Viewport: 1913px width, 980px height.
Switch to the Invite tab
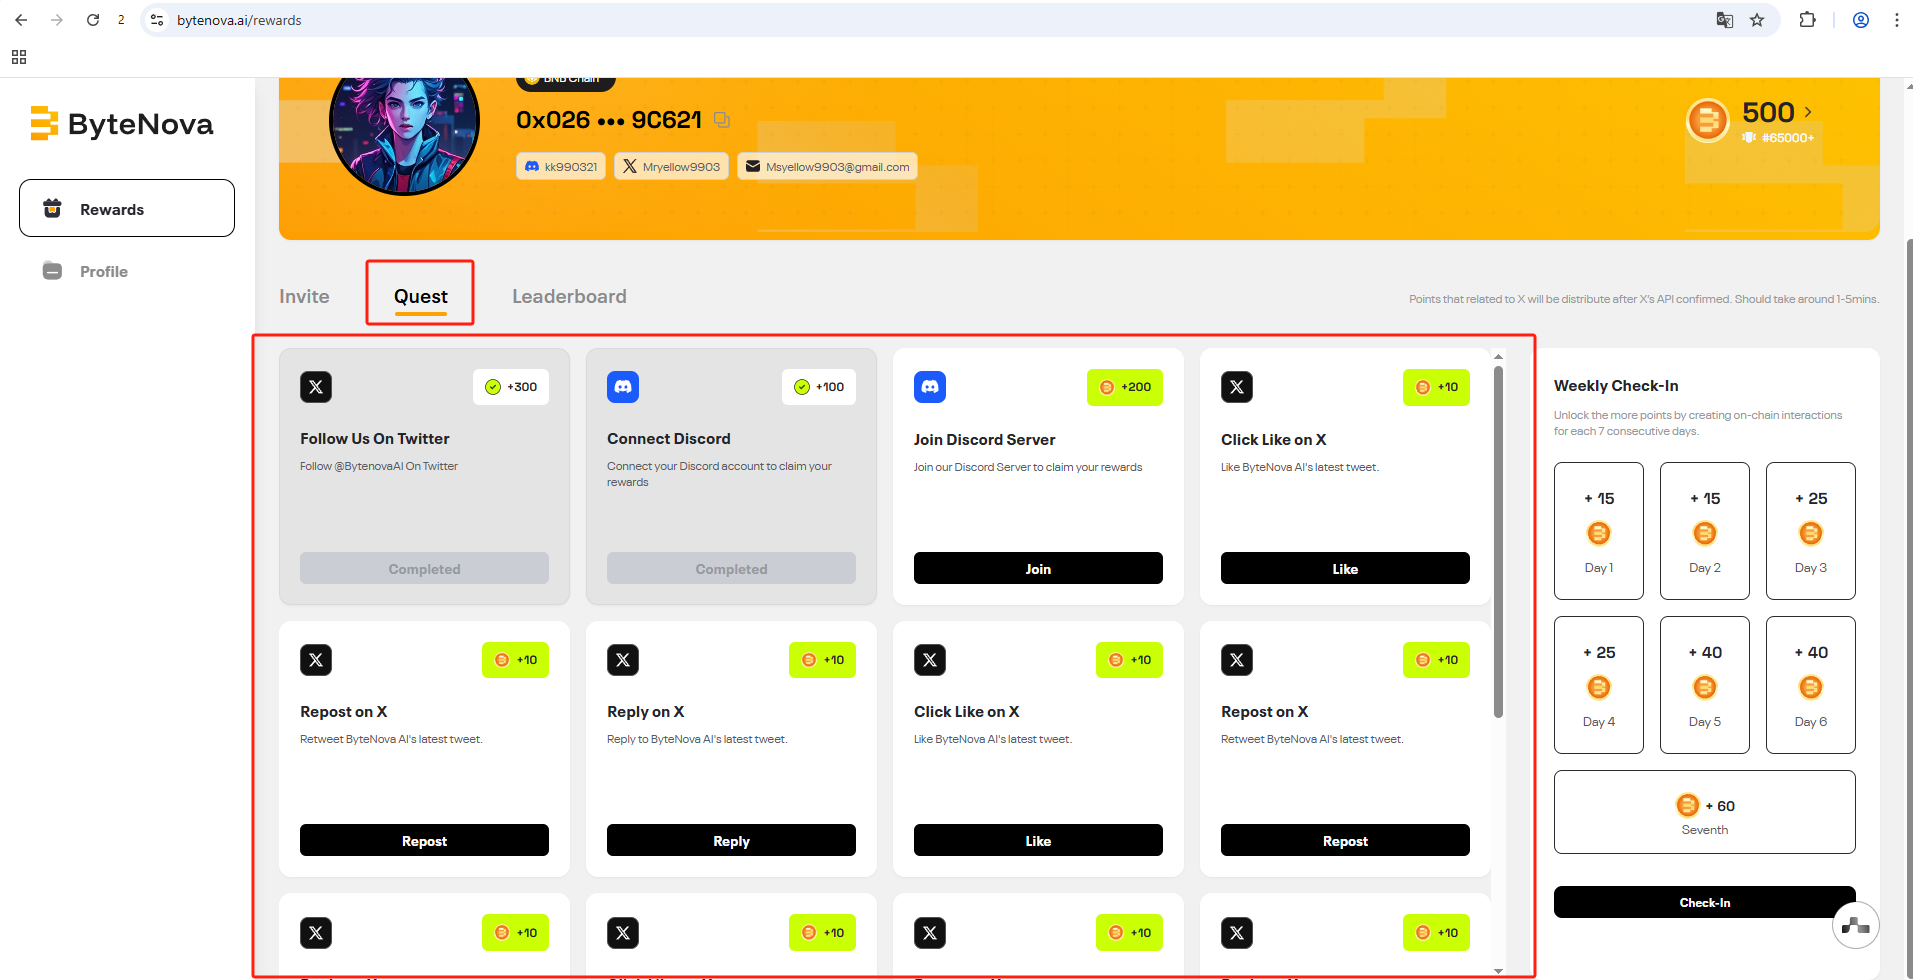304,296
